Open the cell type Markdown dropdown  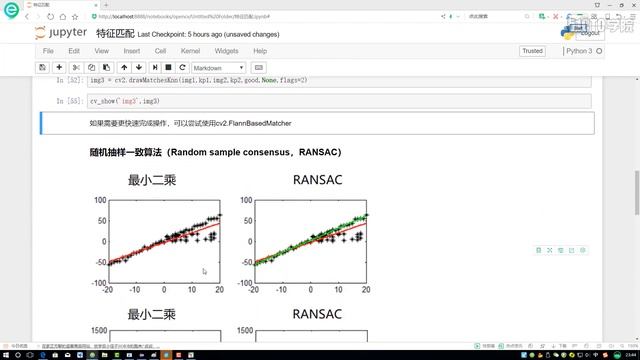pyautogui.click(x=218, y=68)
